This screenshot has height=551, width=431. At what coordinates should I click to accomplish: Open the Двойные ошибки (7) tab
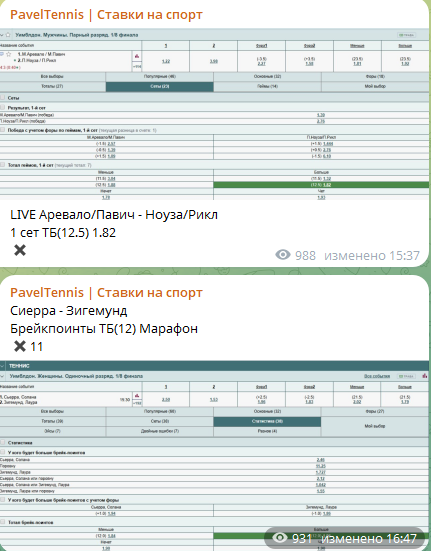(159, 431)
